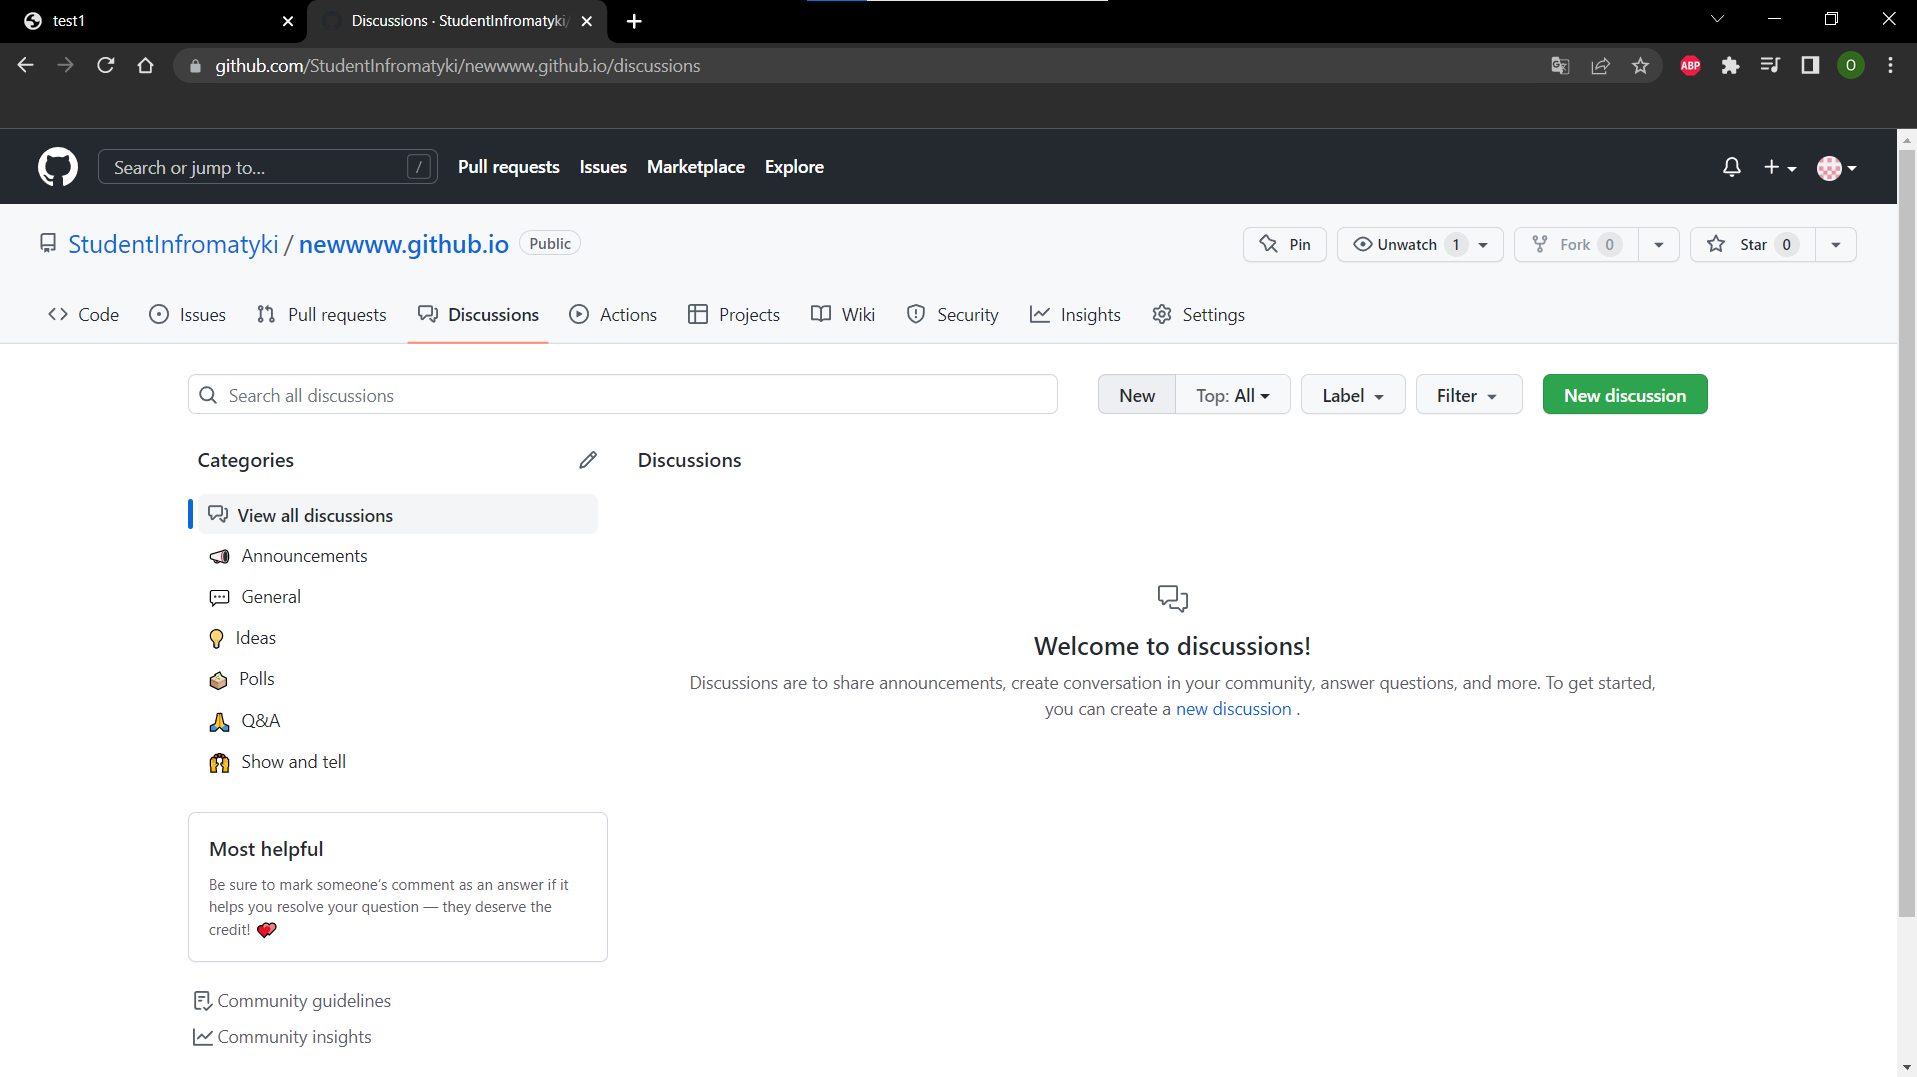
Task: Switch to the Actions tab
Action: tap(613, 315)
